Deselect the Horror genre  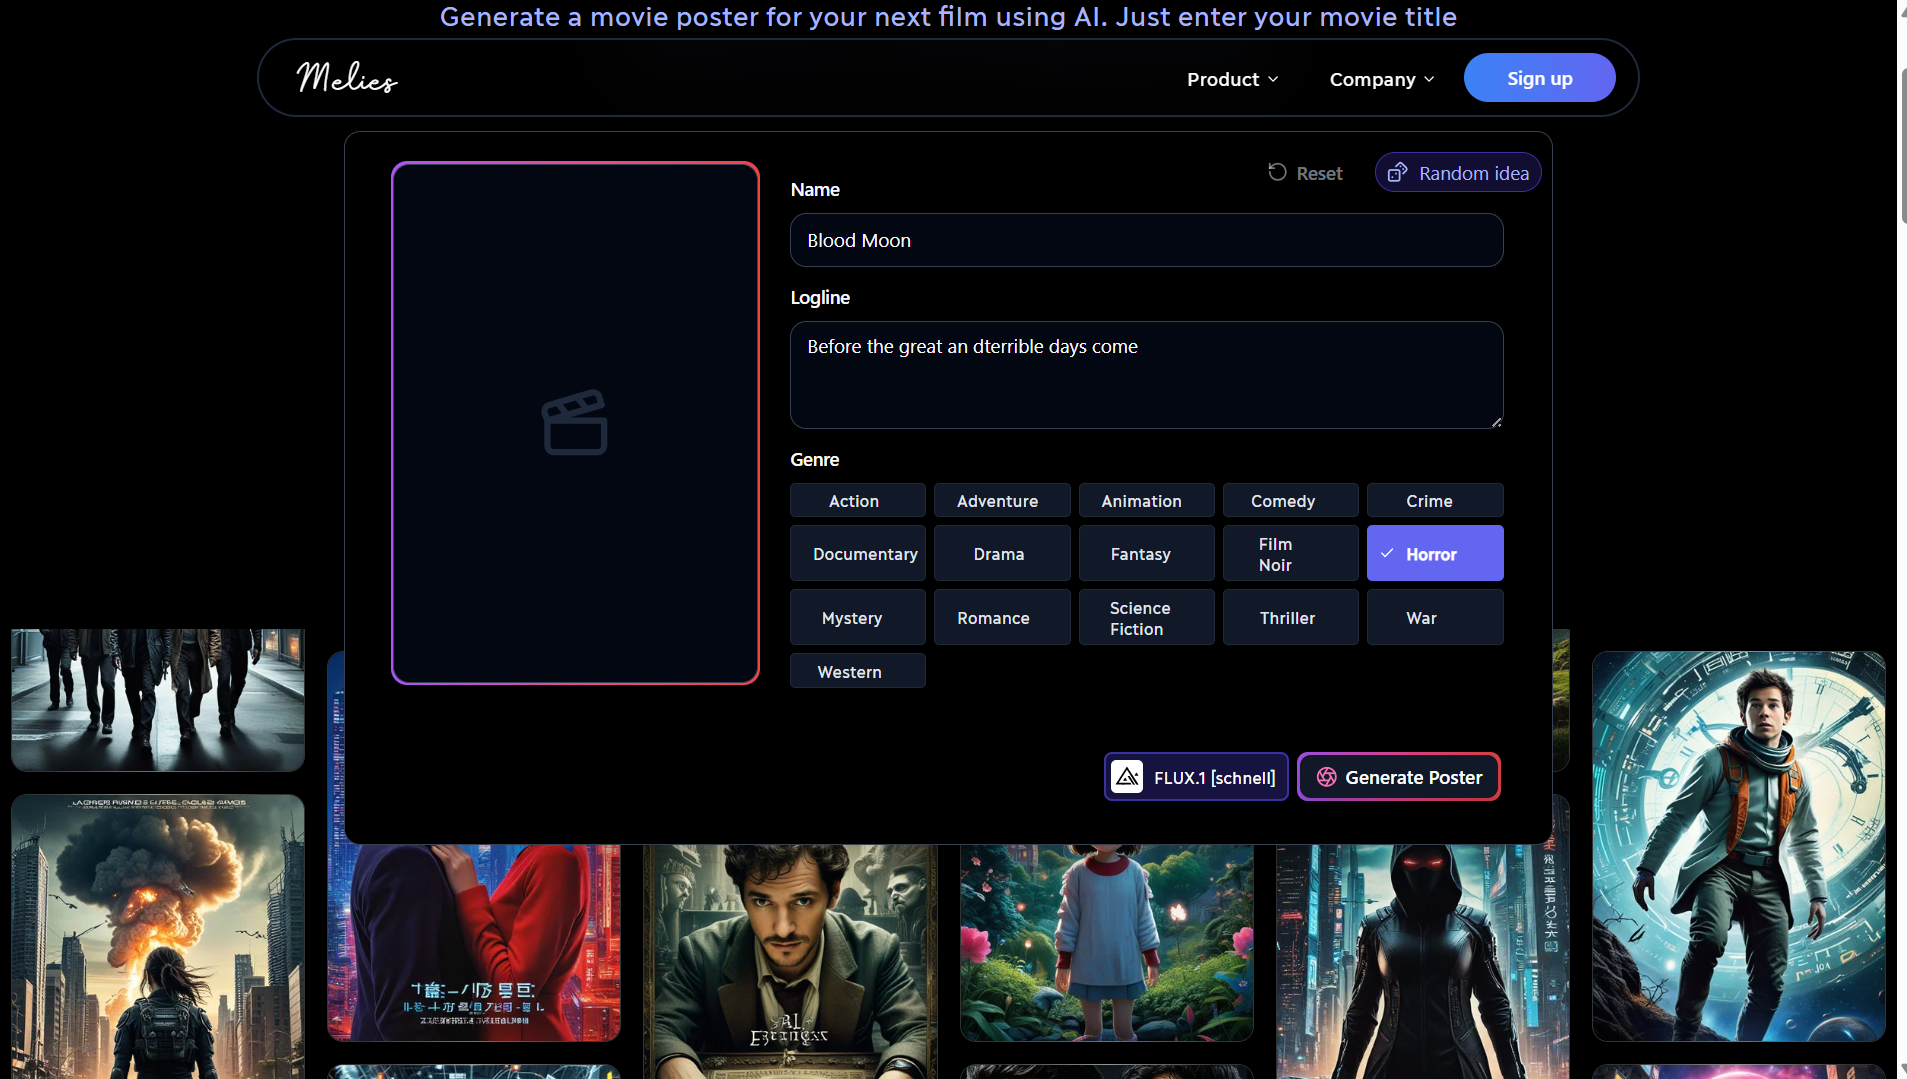(1435, 553)
